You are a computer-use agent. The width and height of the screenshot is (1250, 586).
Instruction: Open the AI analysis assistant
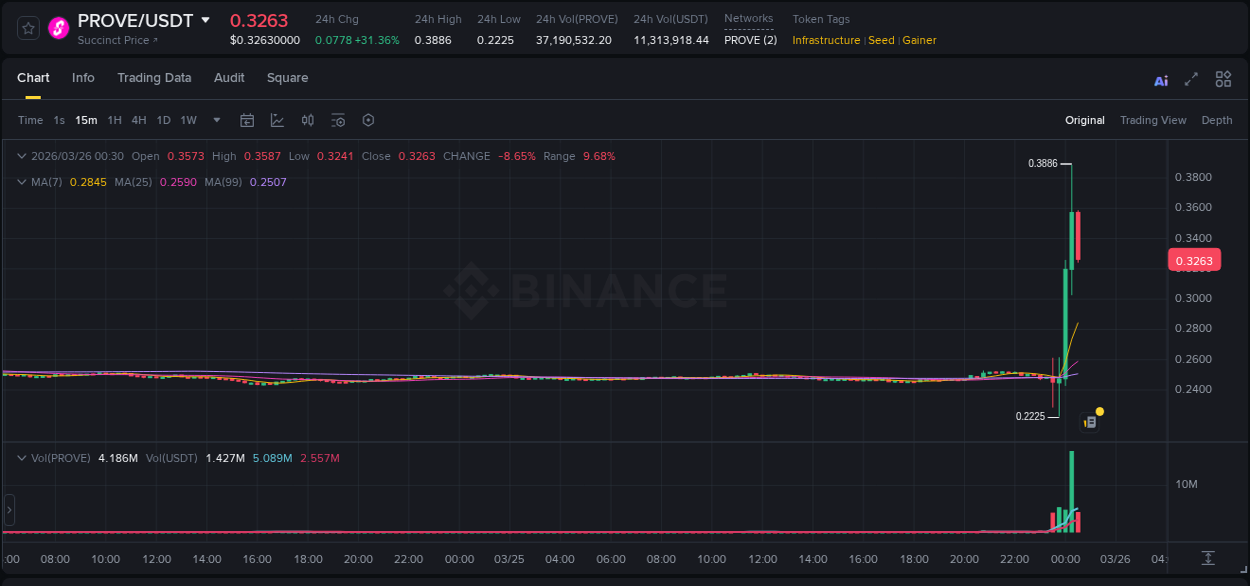point(1160,79)
